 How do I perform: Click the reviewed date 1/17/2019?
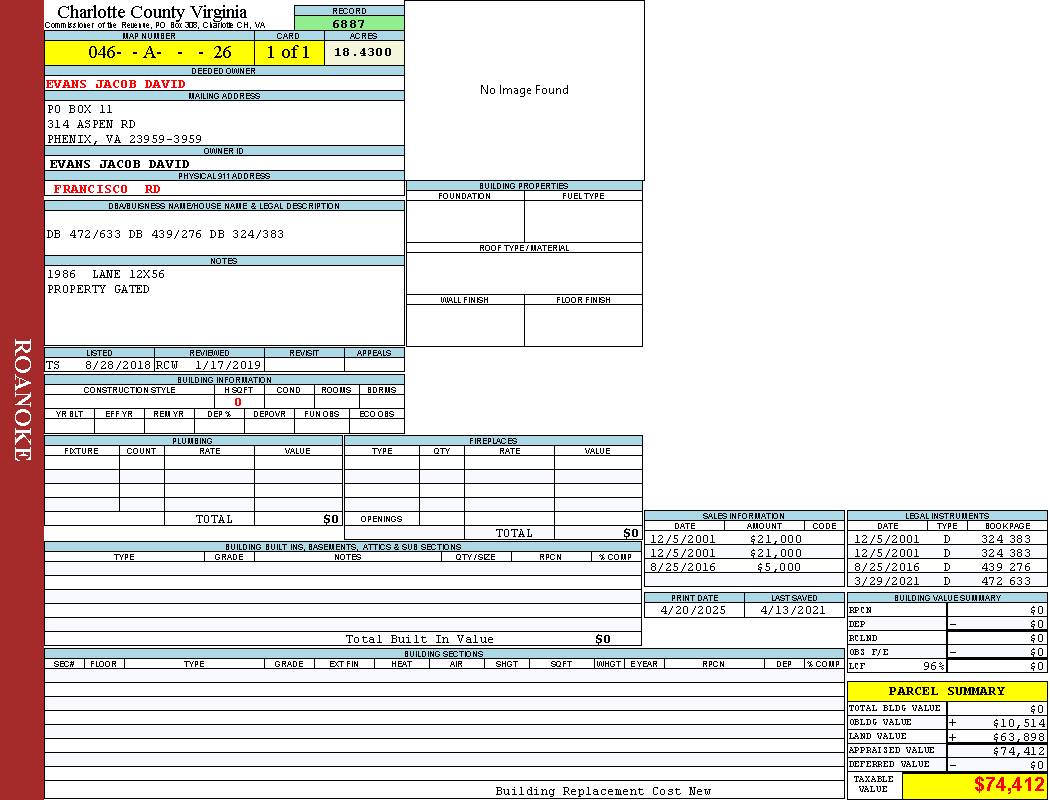tap(228, 365)
